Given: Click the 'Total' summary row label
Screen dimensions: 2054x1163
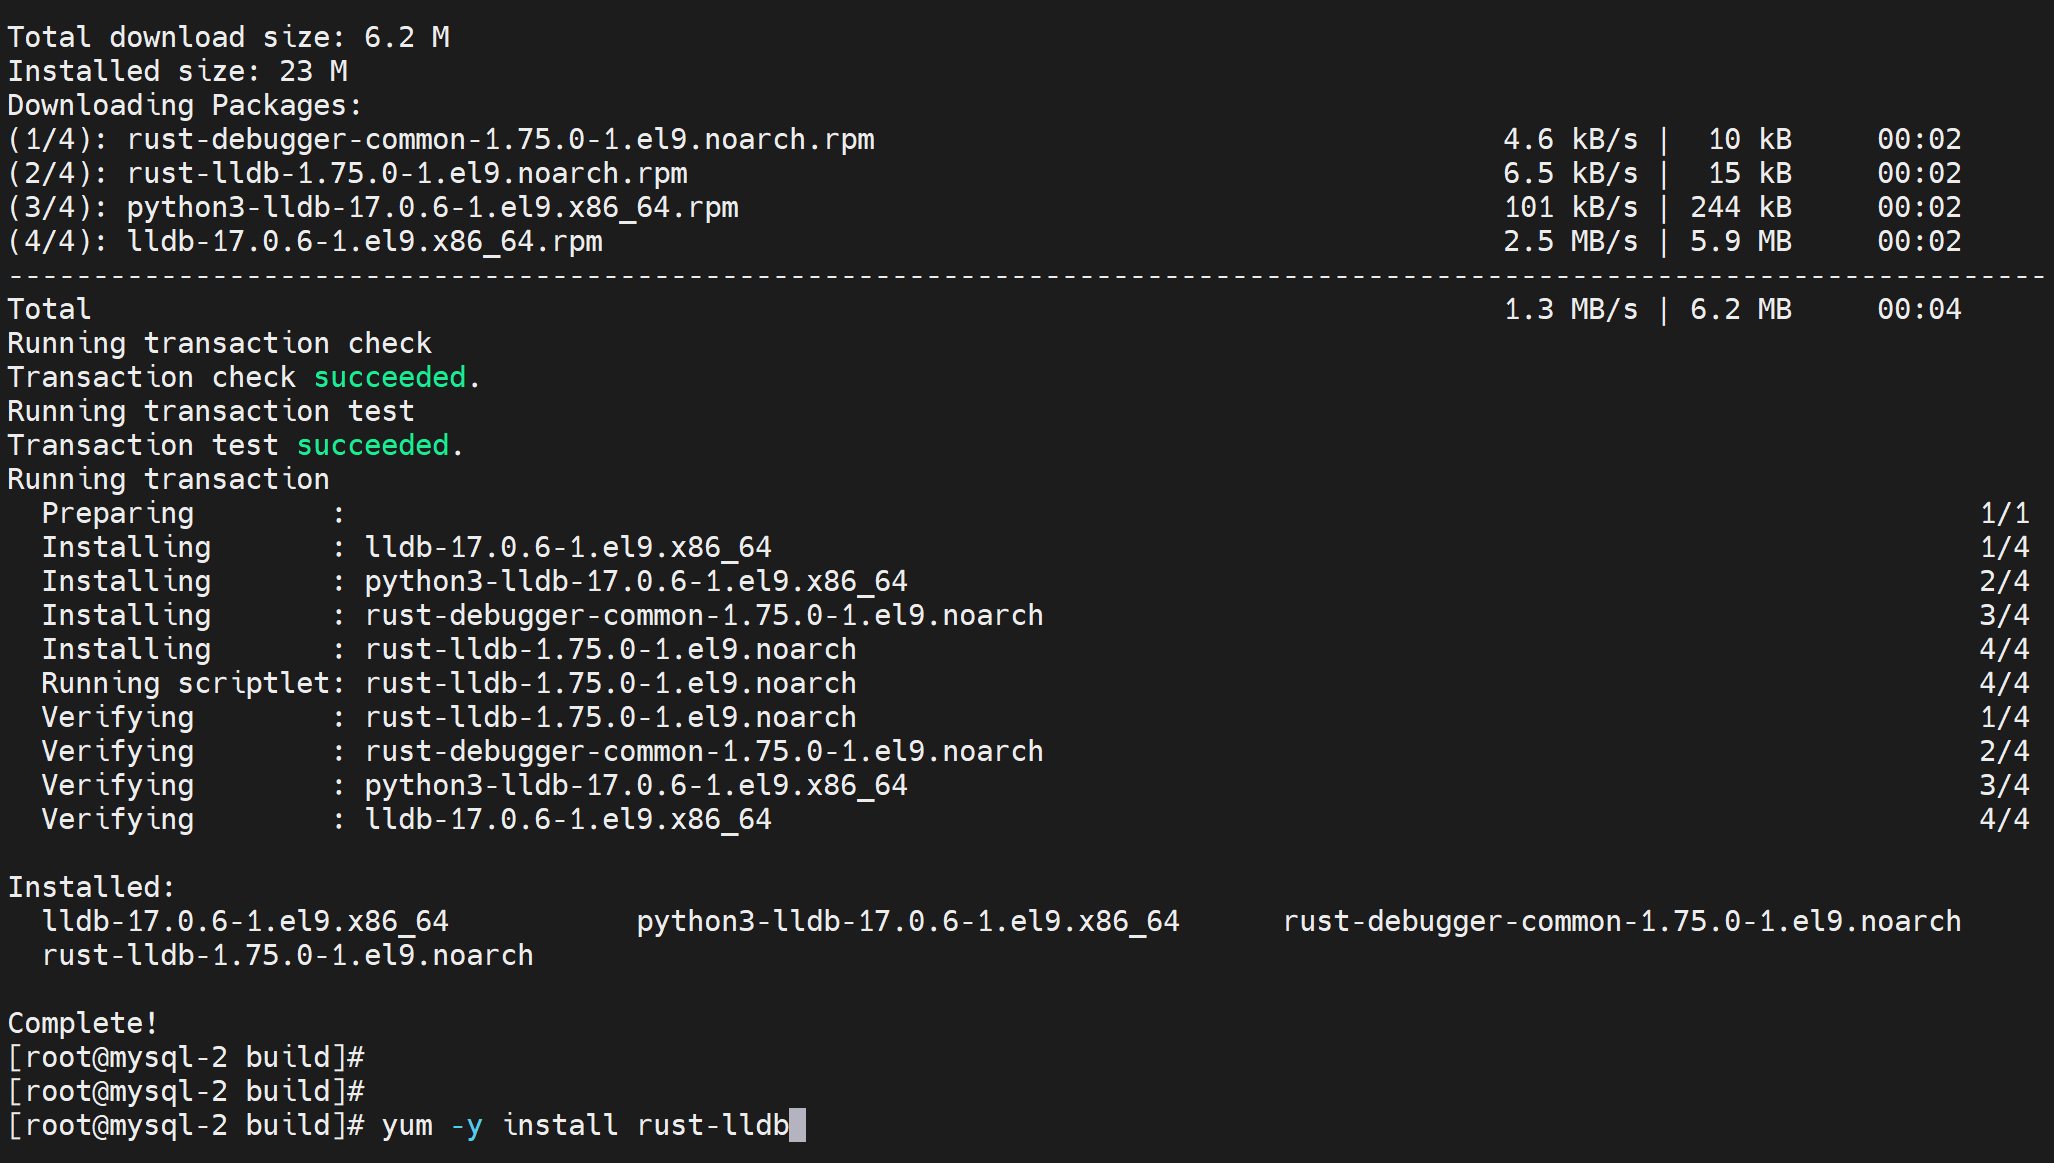Looking at the screenshot, I should [49, 309].
